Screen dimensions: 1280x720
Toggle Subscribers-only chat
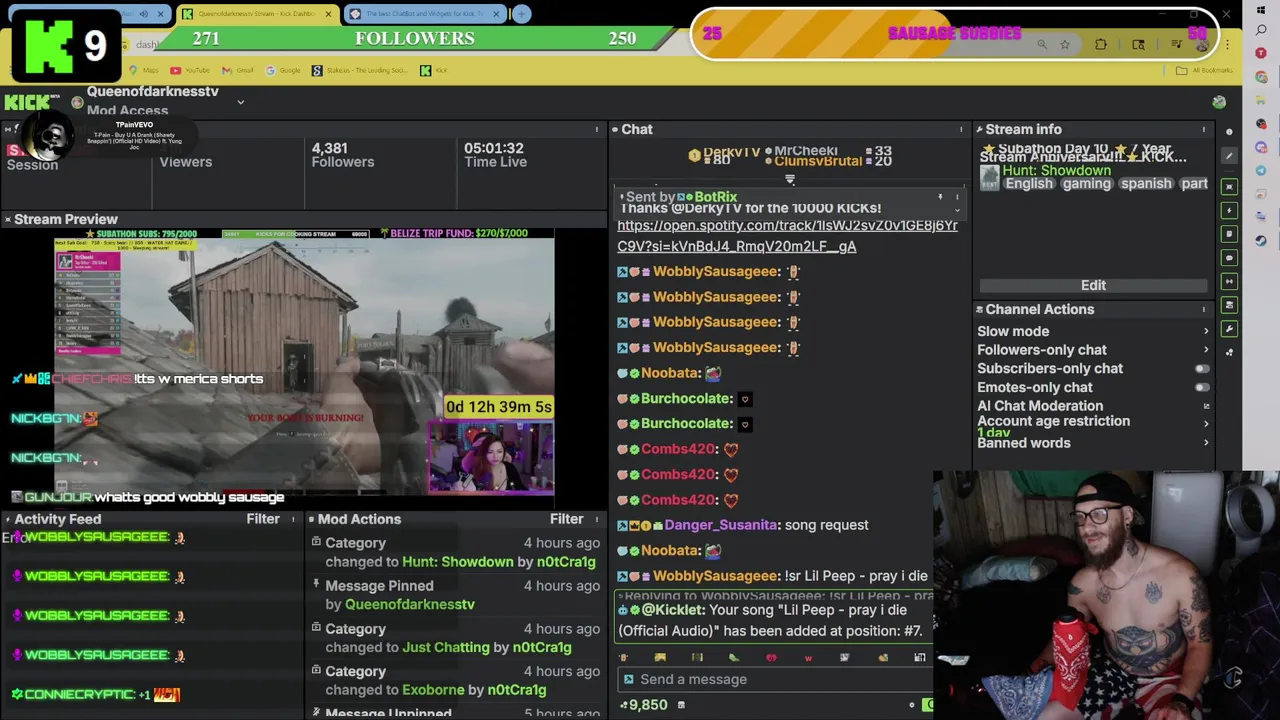pyautogui.click(x=1201, y=369)
